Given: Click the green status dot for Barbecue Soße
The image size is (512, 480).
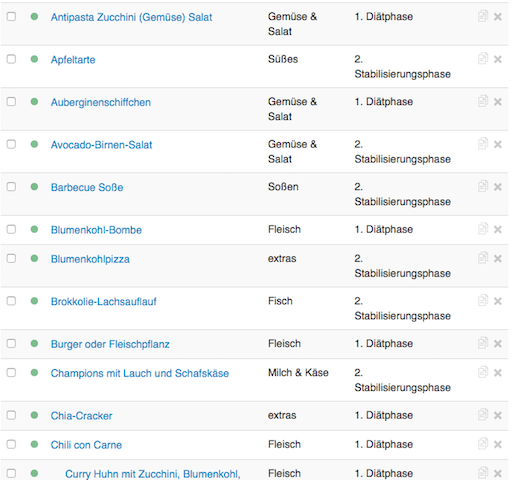Looking at the screenshot, I should (x=34, y=187).
